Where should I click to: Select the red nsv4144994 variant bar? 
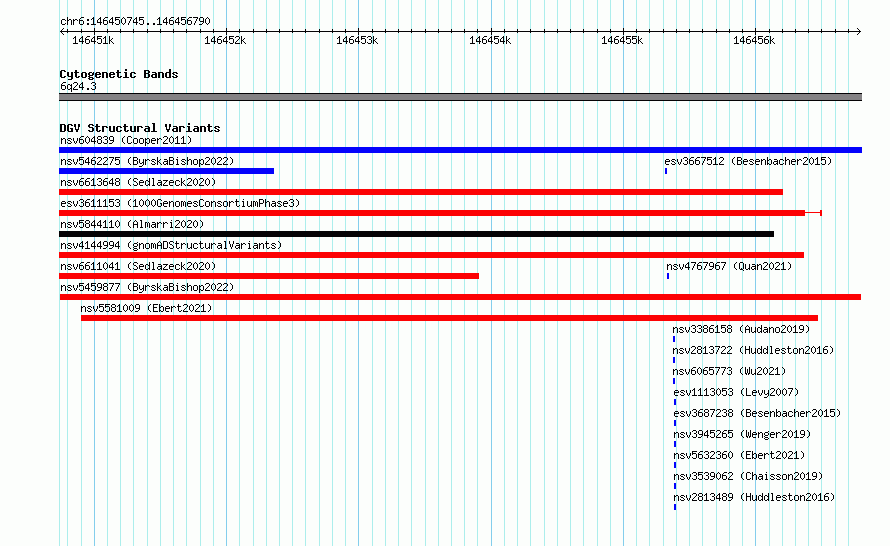pos(431,255)
